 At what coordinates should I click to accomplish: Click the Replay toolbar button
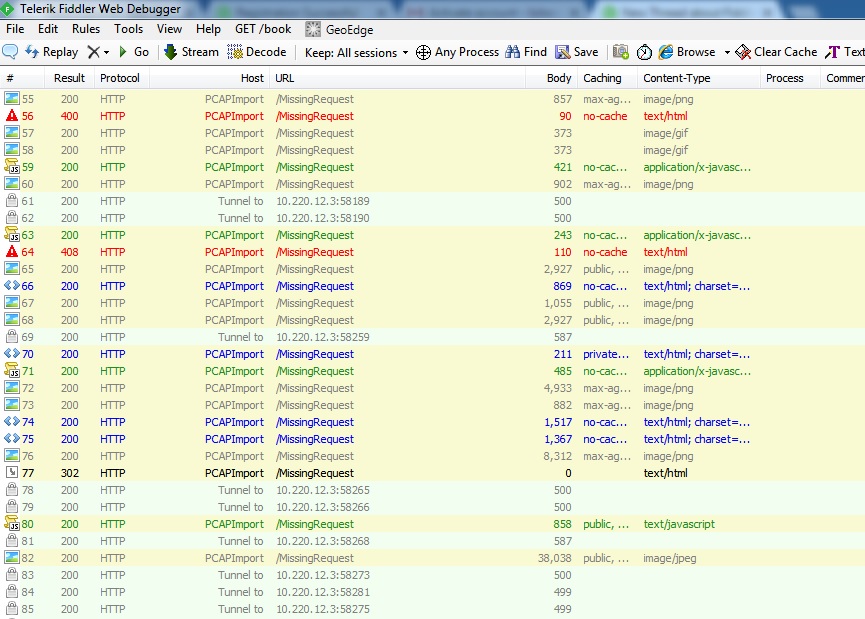click(51, 52)
